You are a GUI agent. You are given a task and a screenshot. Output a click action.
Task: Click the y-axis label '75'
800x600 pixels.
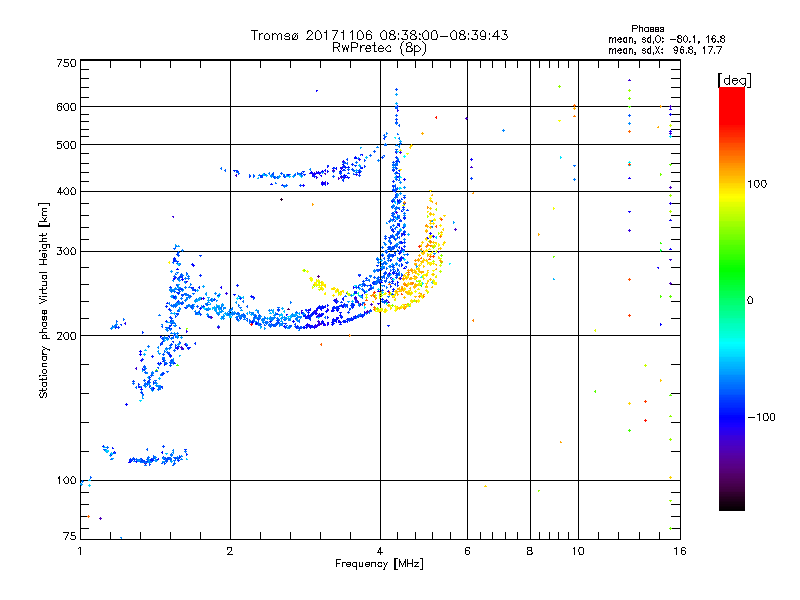[70, 536]
